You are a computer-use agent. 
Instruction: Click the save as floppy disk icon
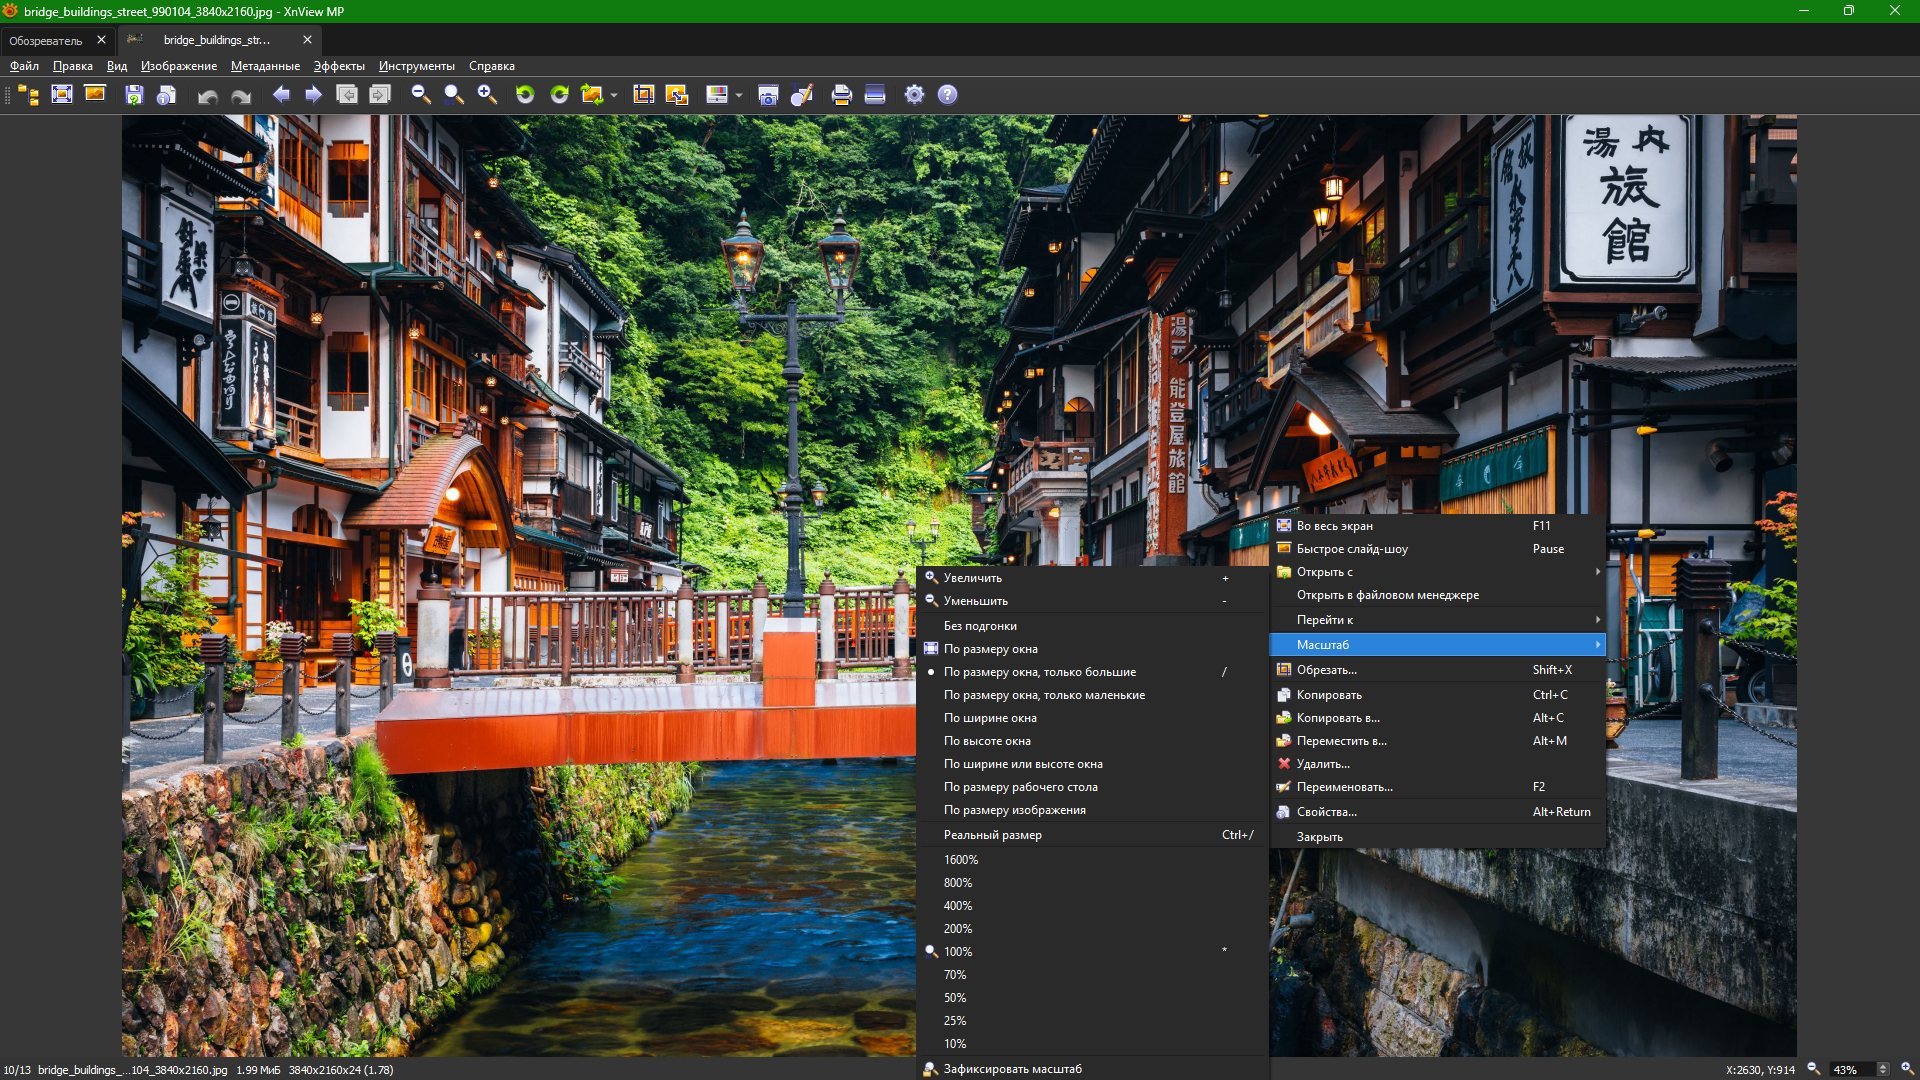point(134,94)
